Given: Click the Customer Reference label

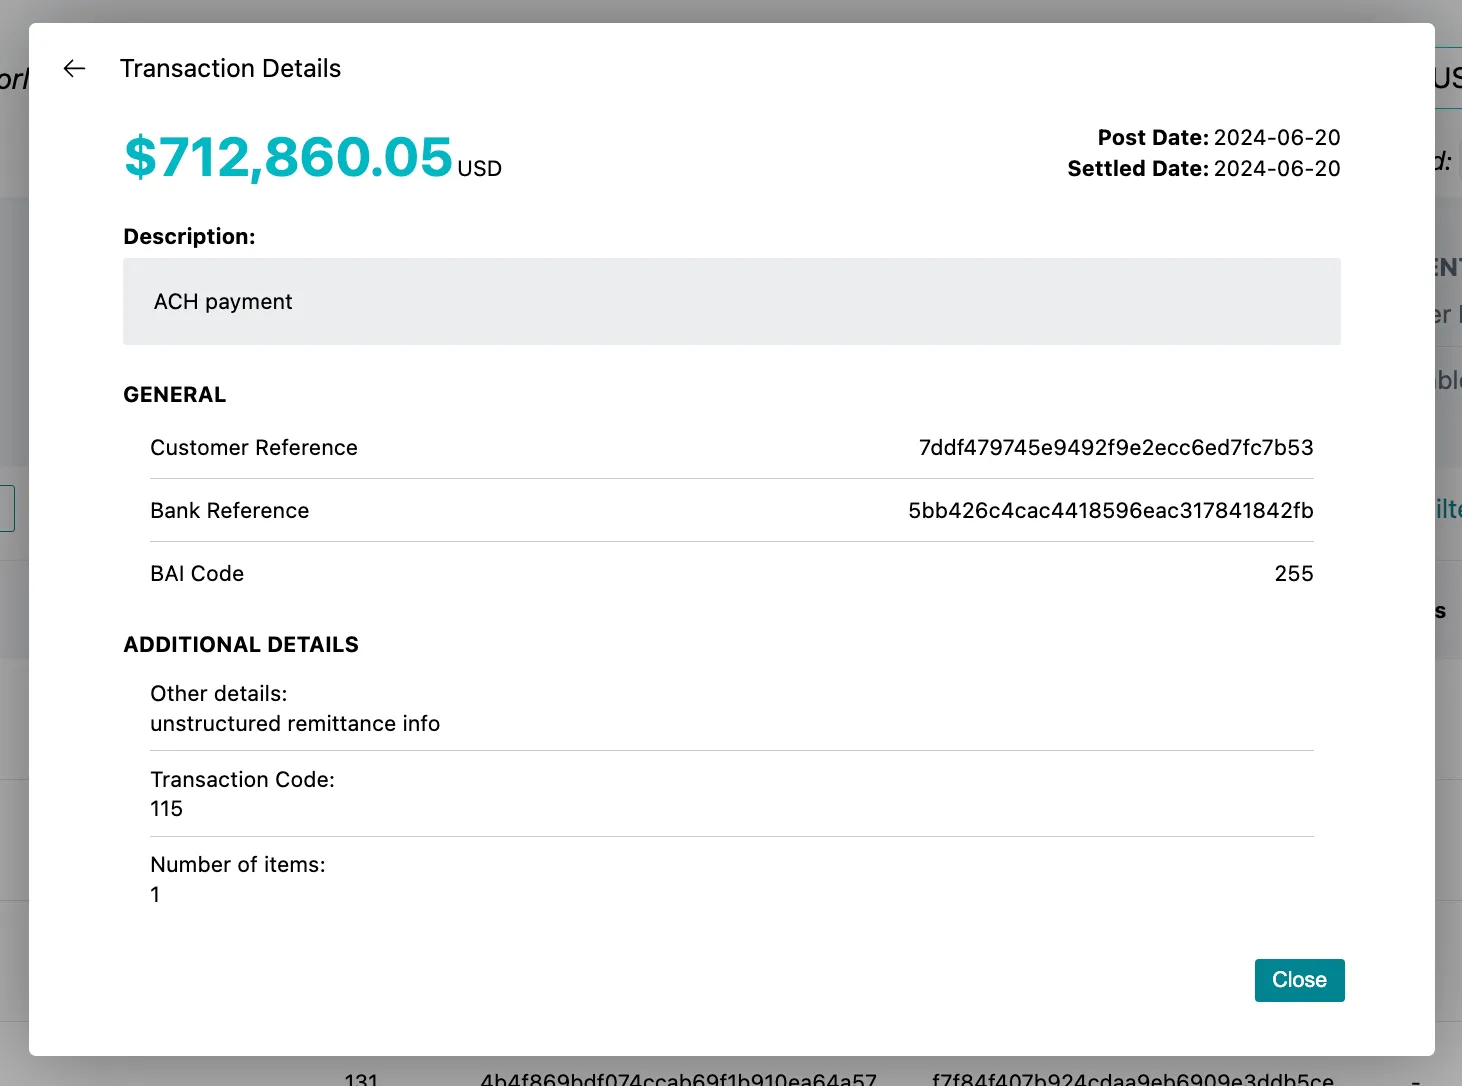Looking at the screenshot, I should coord(253,448).
